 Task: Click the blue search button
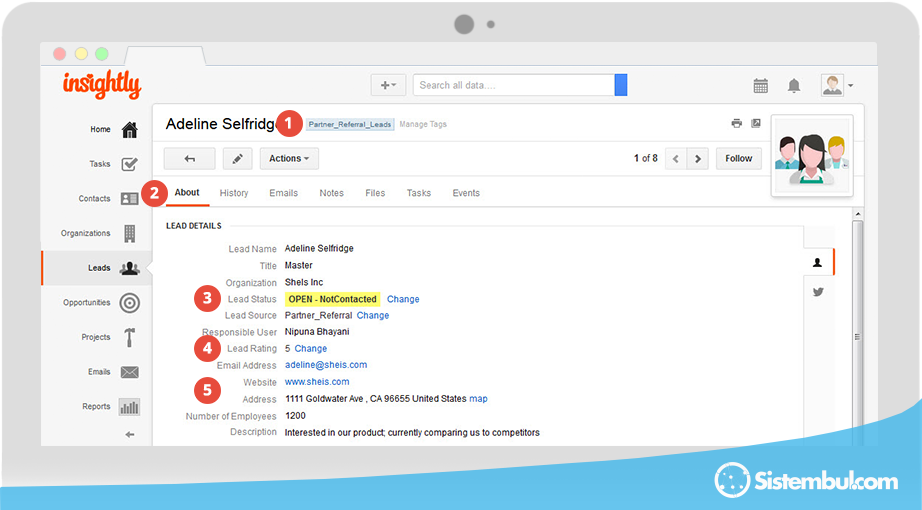click(x=621, y=85)
